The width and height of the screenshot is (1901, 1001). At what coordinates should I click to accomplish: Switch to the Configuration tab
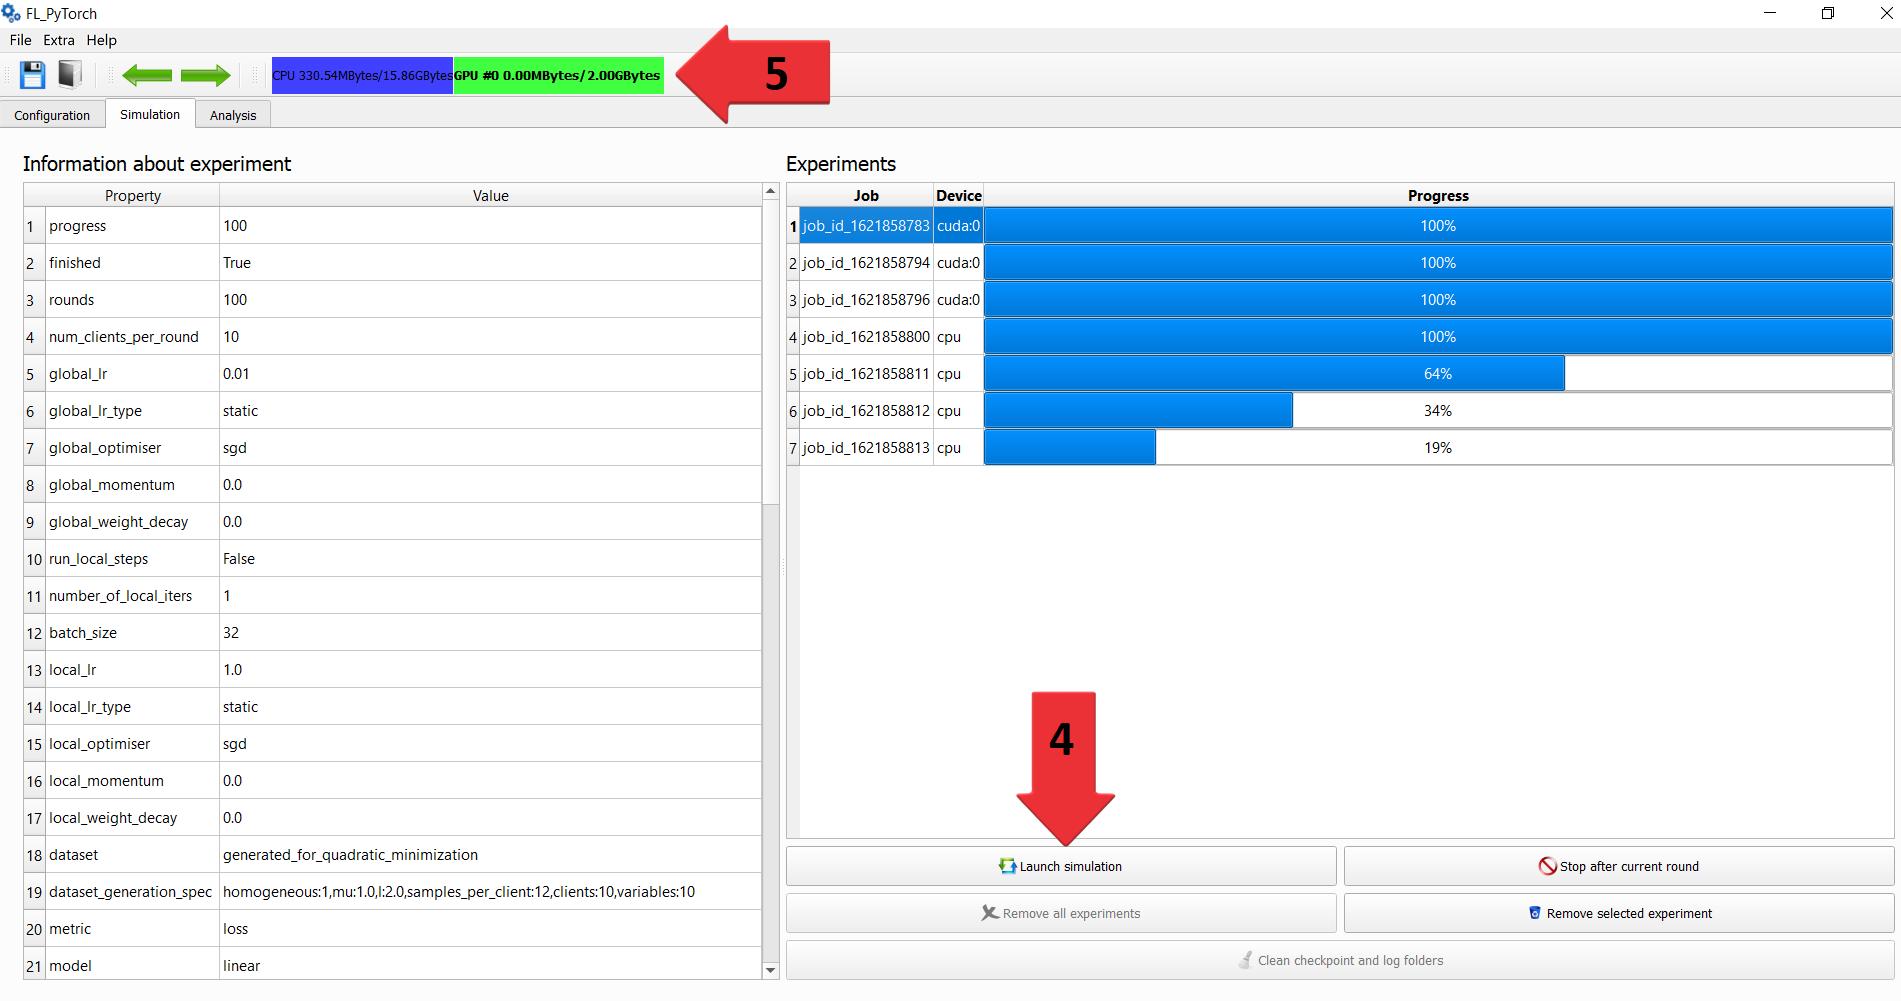point(52,115)
